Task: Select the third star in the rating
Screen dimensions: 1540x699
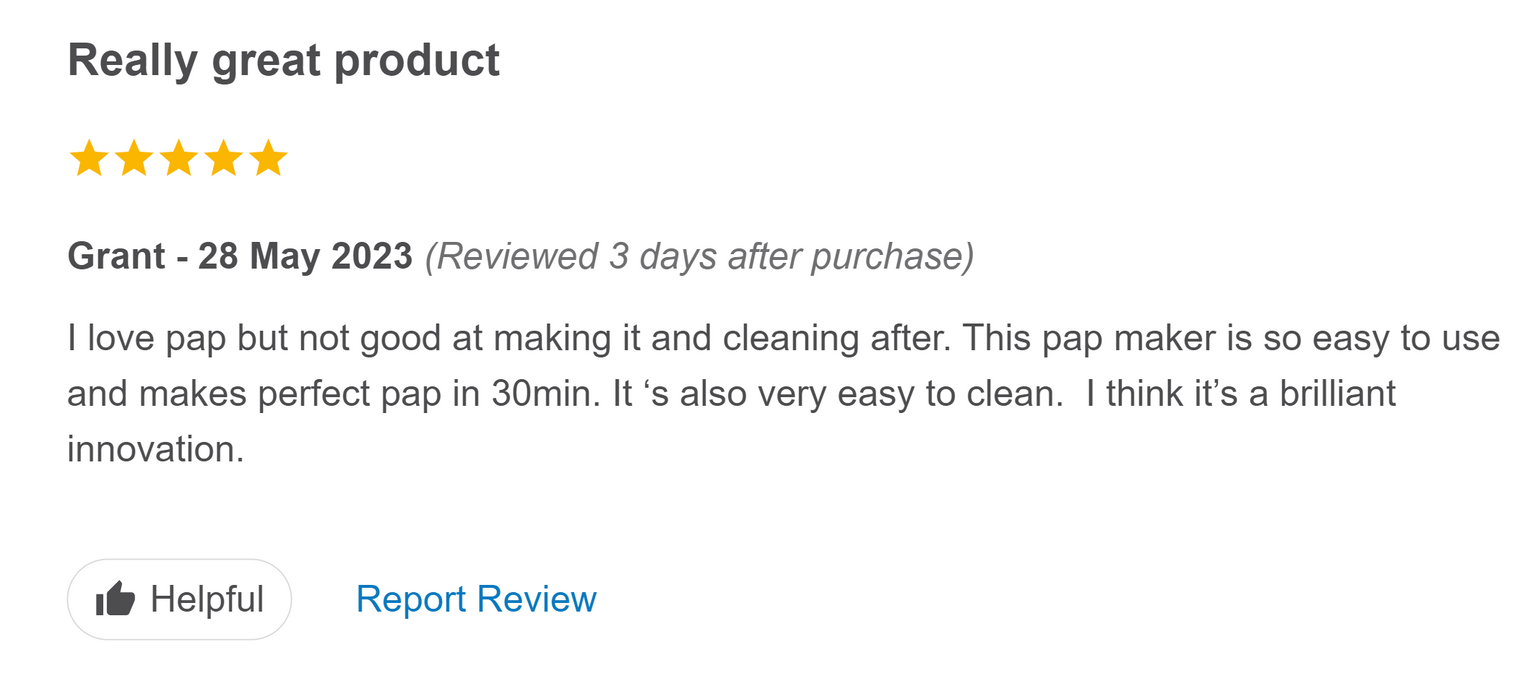Action: (x=178, y=159)
